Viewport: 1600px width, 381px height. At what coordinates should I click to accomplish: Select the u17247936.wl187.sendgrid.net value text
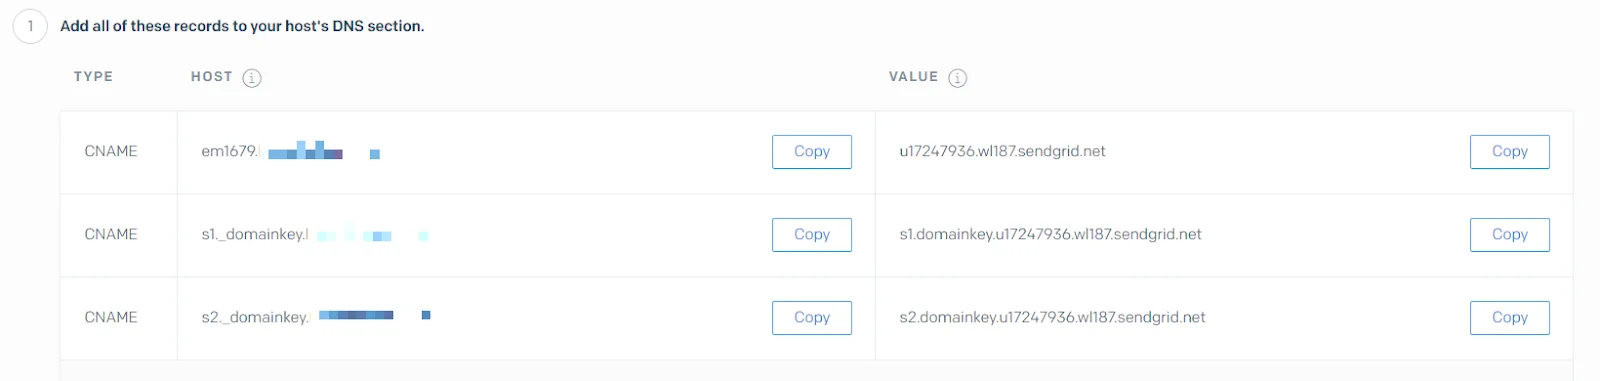point(1002,152)
